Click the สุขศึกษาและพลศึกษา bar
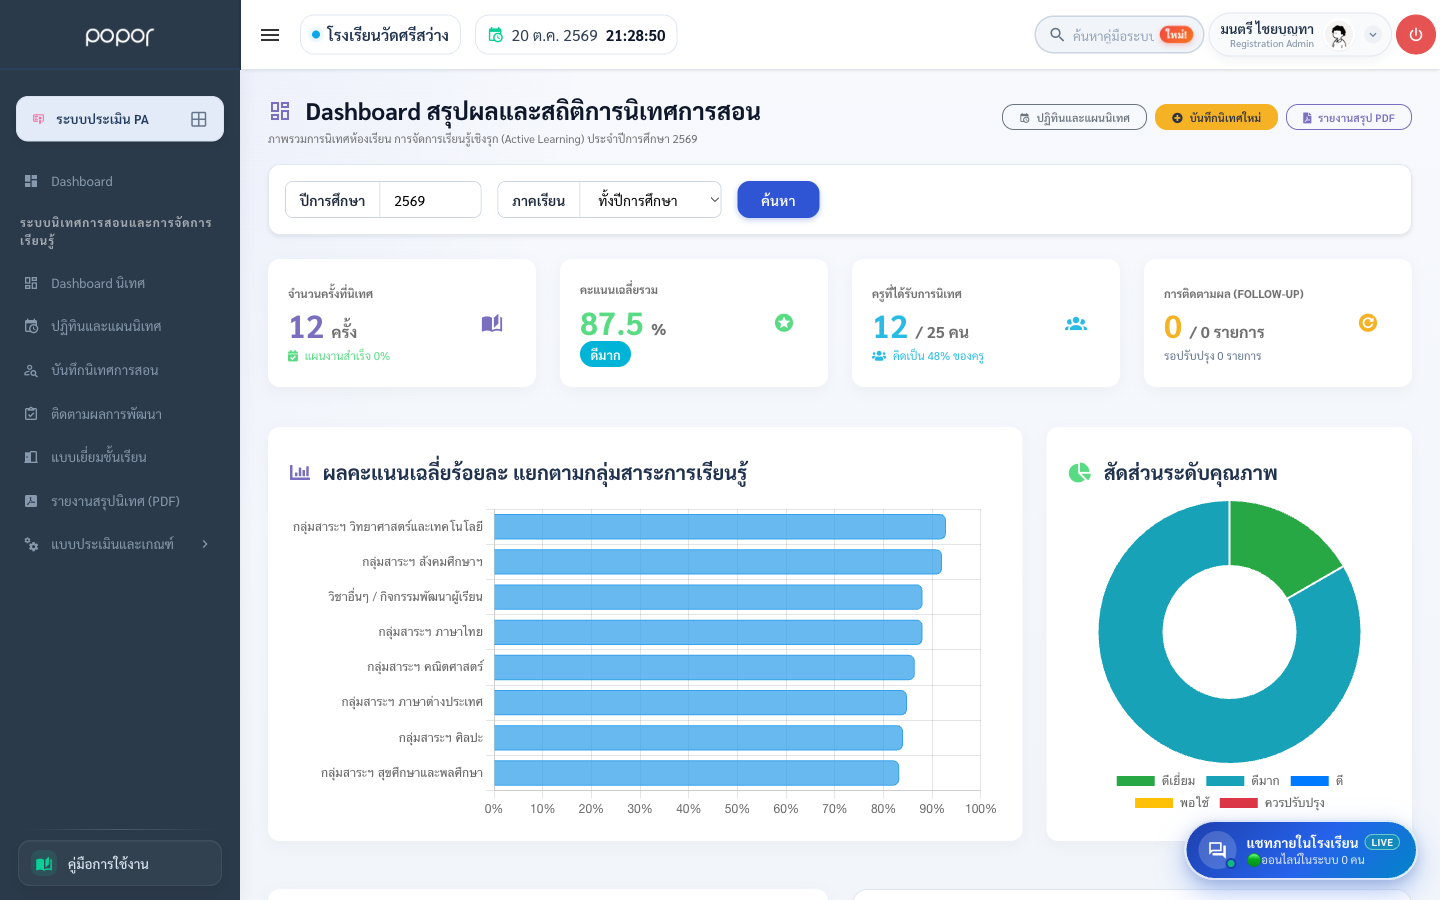1440x900 pixels. pyautogui.click(x=697, y=773)
